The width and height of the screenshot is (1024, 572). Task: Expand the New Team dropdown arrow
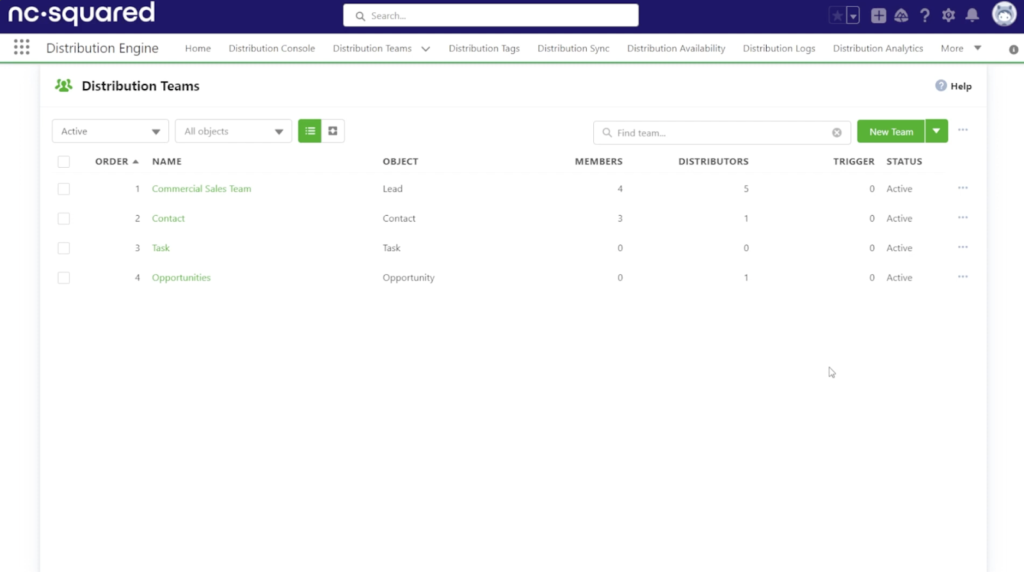click(936, 131)
